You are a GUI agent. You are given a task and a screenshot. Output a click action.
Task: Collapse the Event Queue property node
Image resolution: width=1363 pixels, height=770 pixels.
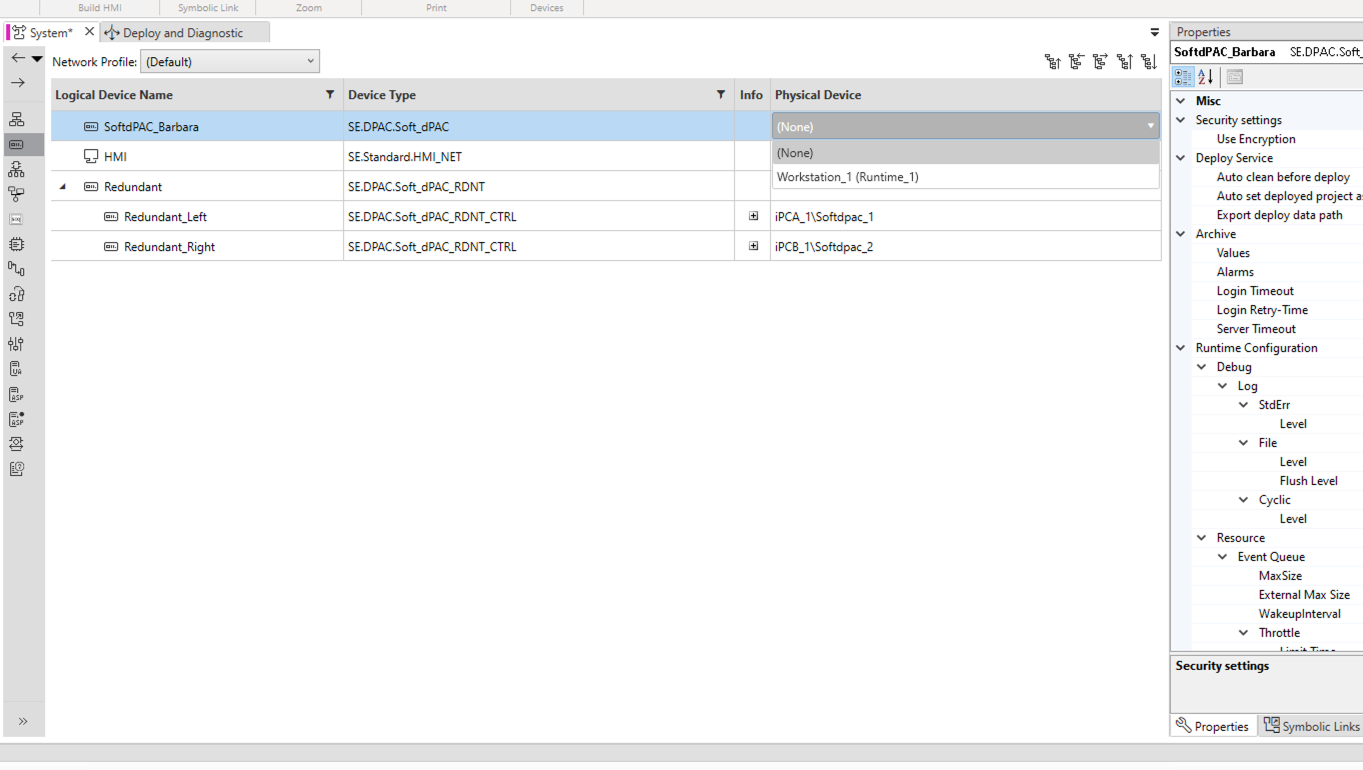[x=1223, y=557]
